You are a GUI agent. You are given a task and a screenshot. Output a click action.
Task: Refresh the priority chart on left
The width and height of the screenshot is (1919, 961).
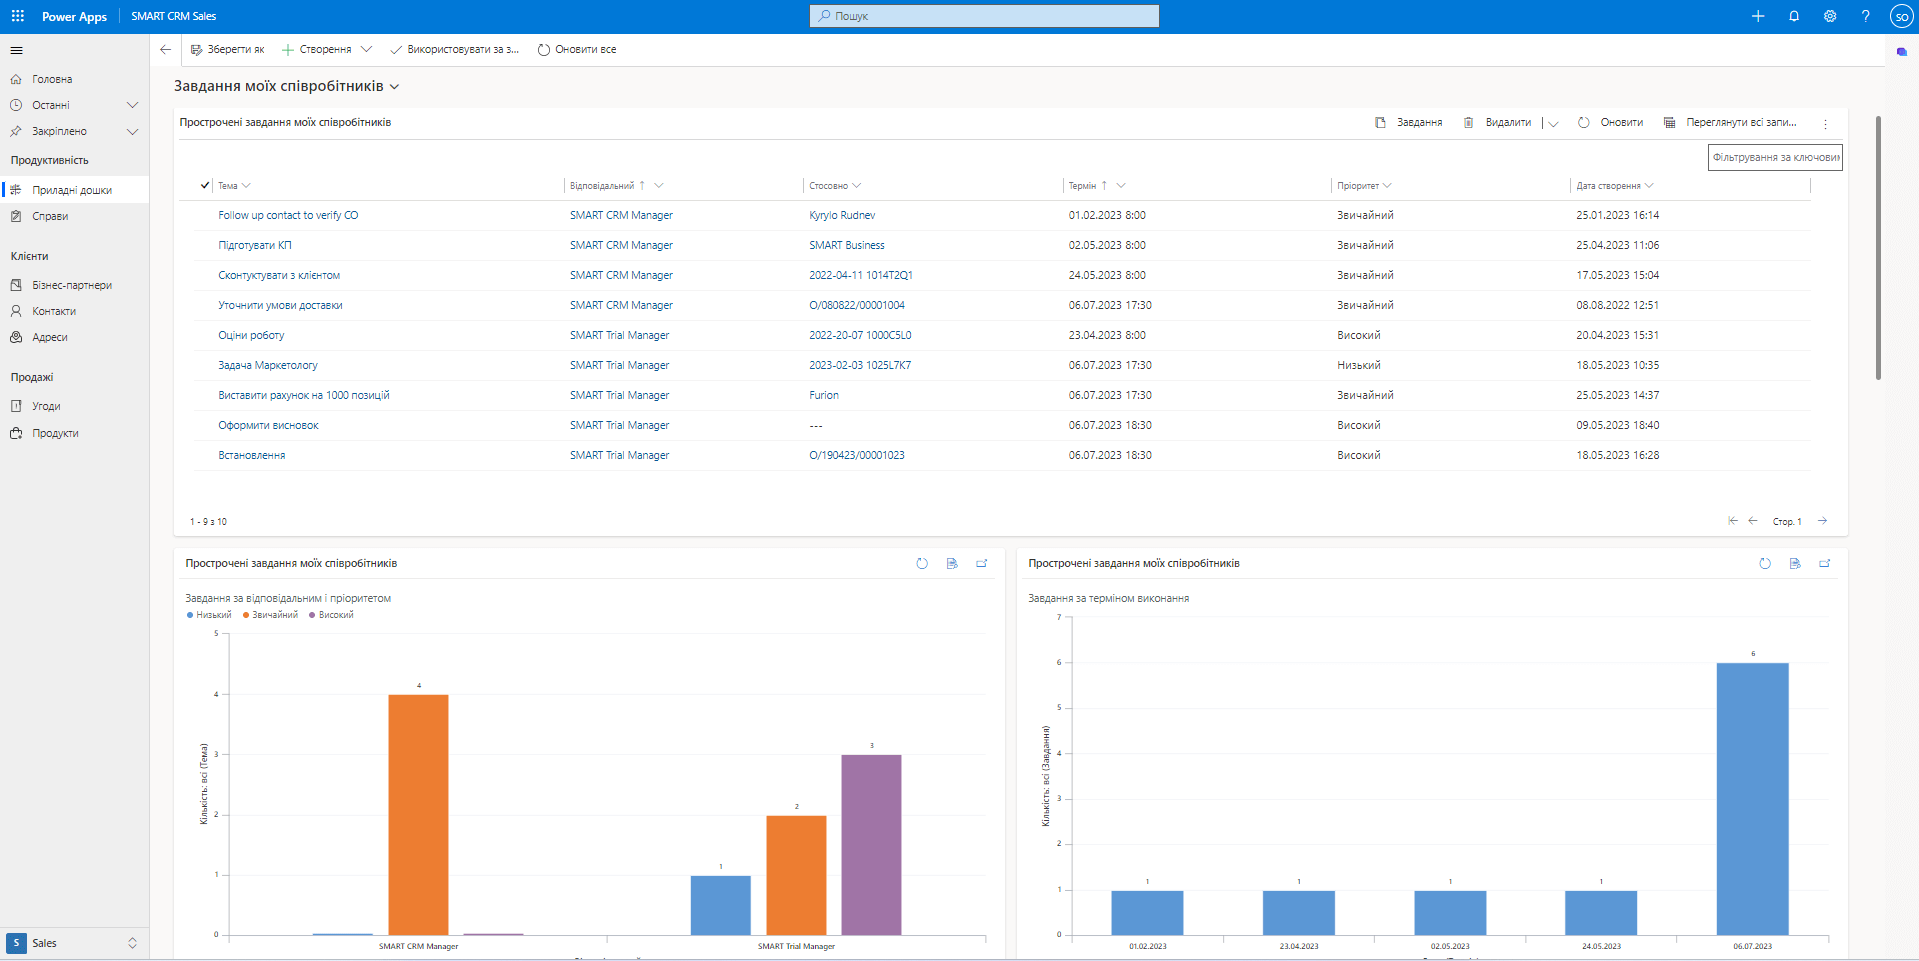pyautogui.click(x=922, y=564)
